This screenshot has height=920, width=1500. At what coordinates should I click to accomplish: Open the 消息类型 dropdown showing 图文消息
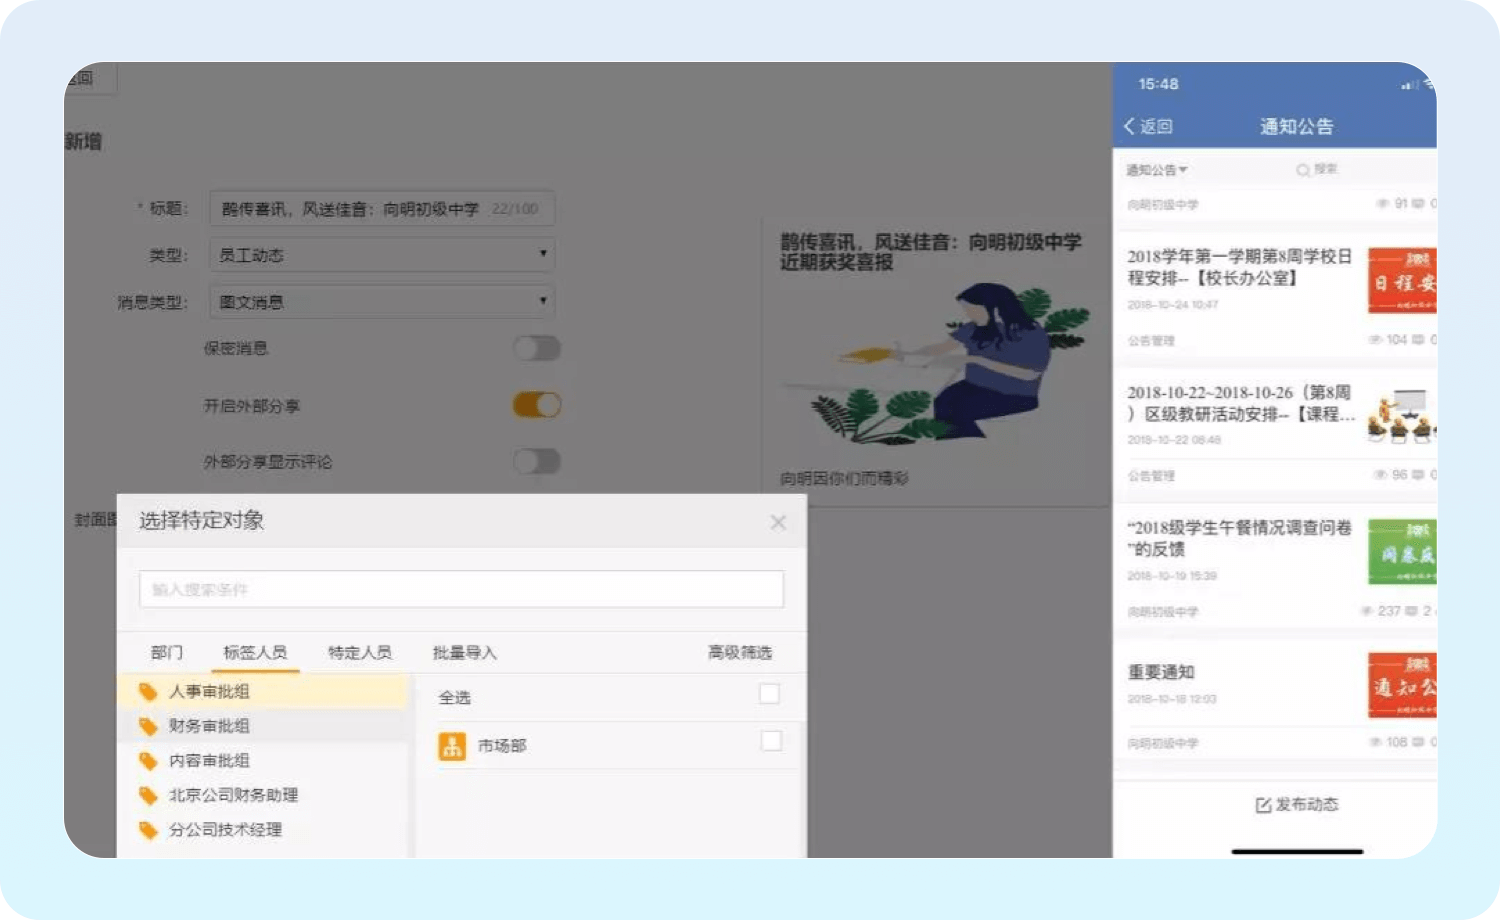pos(381,301)
